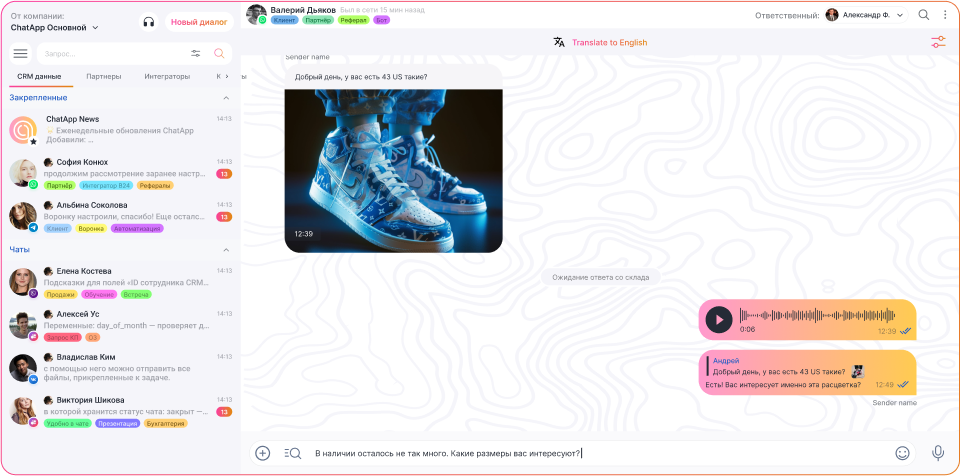This screenshot has width=960, height=476.
Task: Open the three-dot more options menu
Action: (945, 15)
